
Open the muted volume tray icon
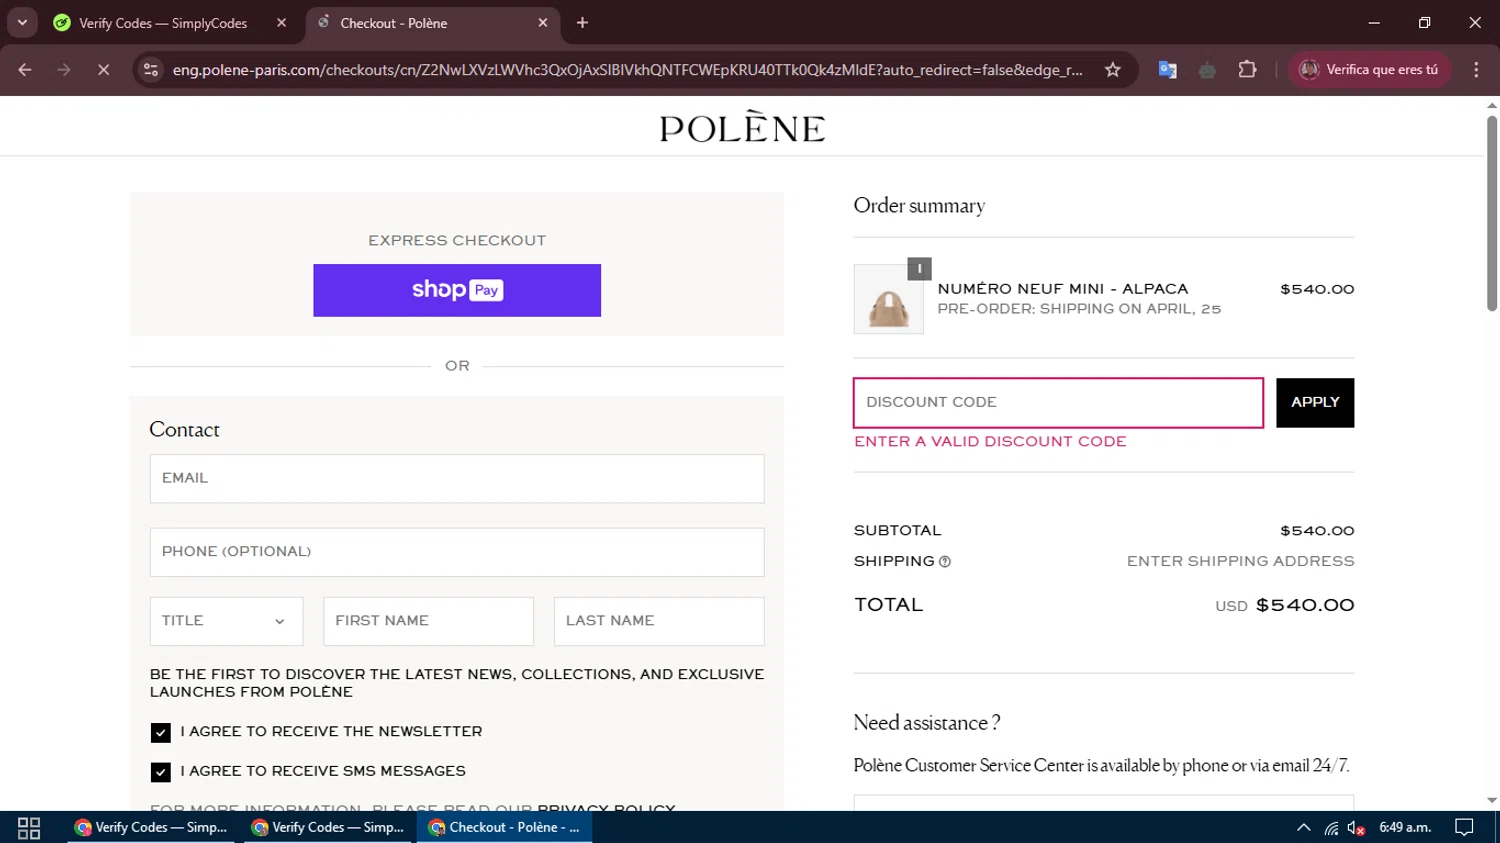[x=1356, y=828]
